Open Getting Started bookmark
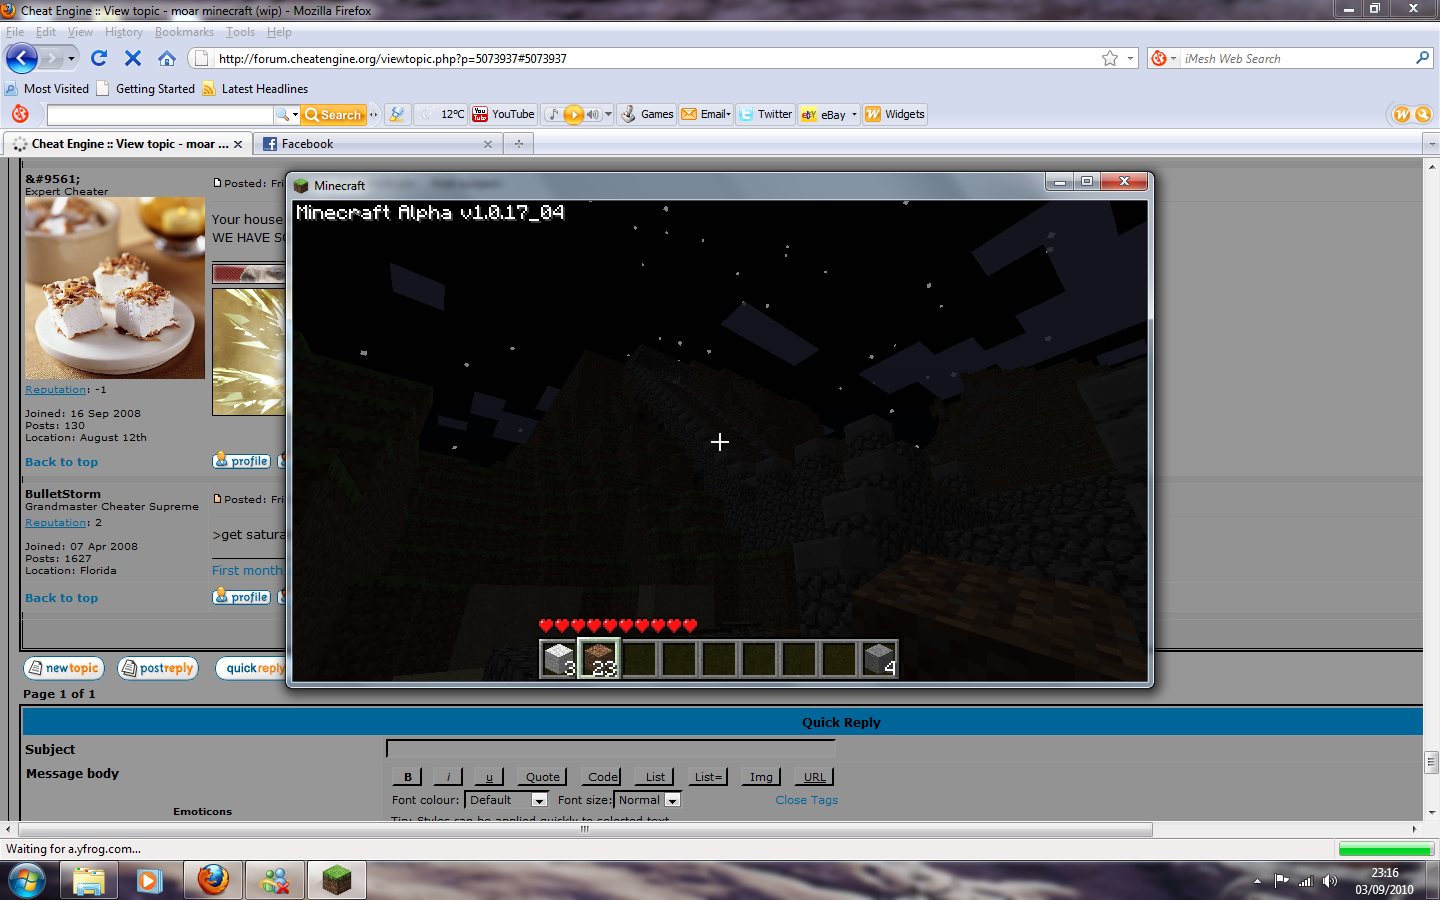1440x900 pixels. [x=146, y=88]
